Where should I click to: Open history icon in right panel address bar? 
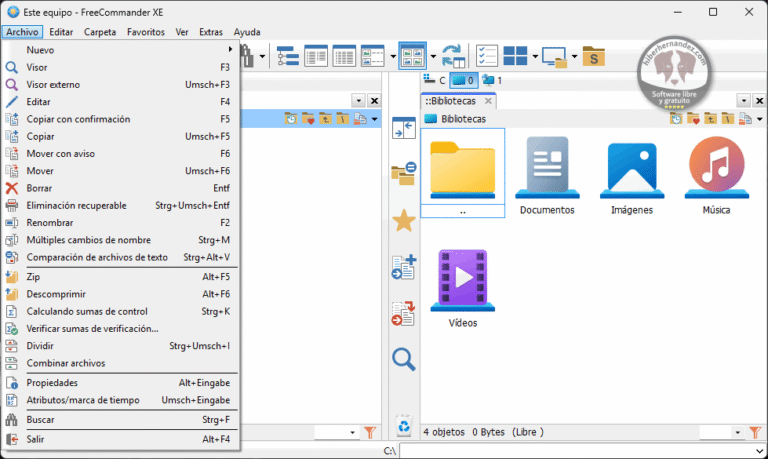point(676,119)
